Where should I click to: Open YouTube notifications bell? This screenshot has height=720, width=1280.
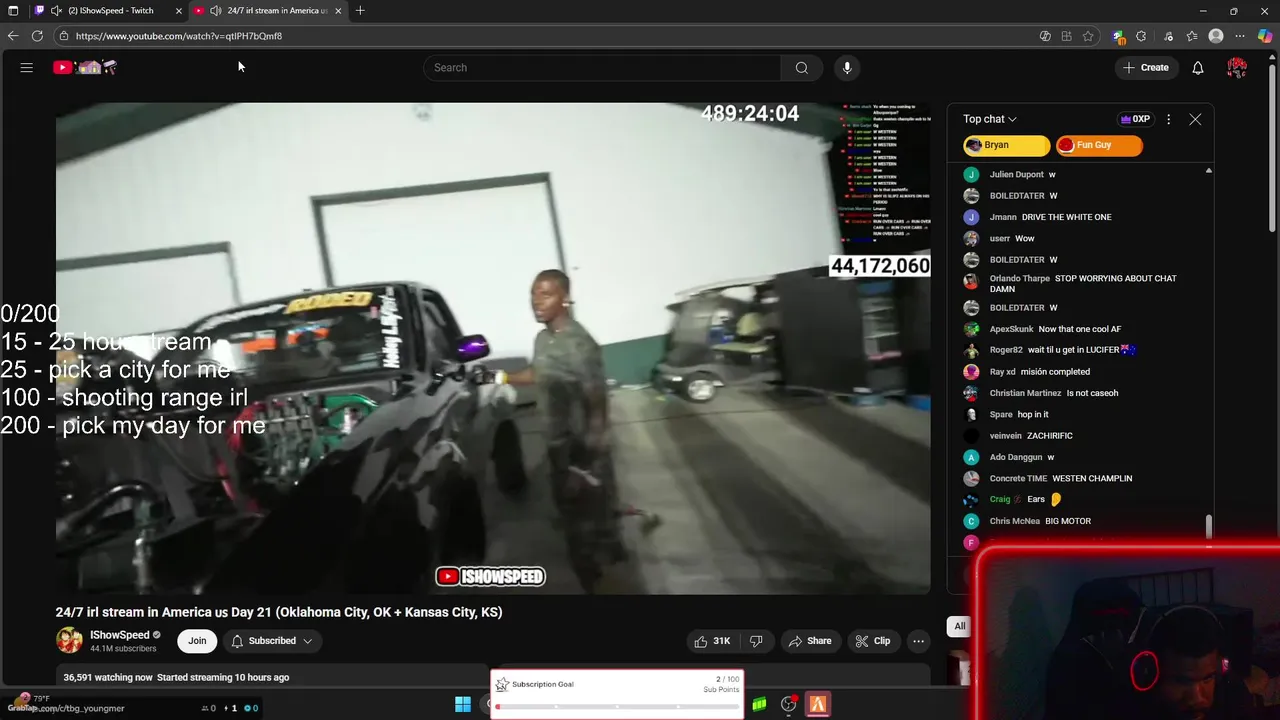1197,67
